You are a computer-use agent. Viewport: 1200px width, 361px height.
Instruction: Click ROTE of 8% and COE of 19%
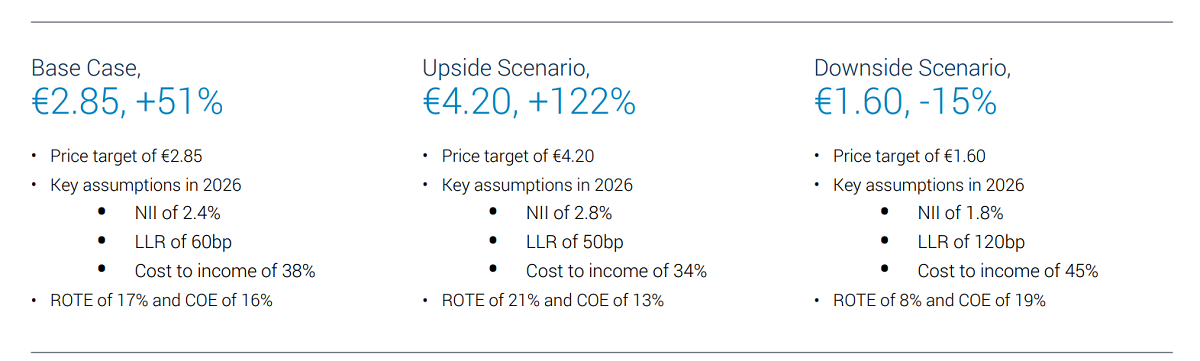coord(940,300)
